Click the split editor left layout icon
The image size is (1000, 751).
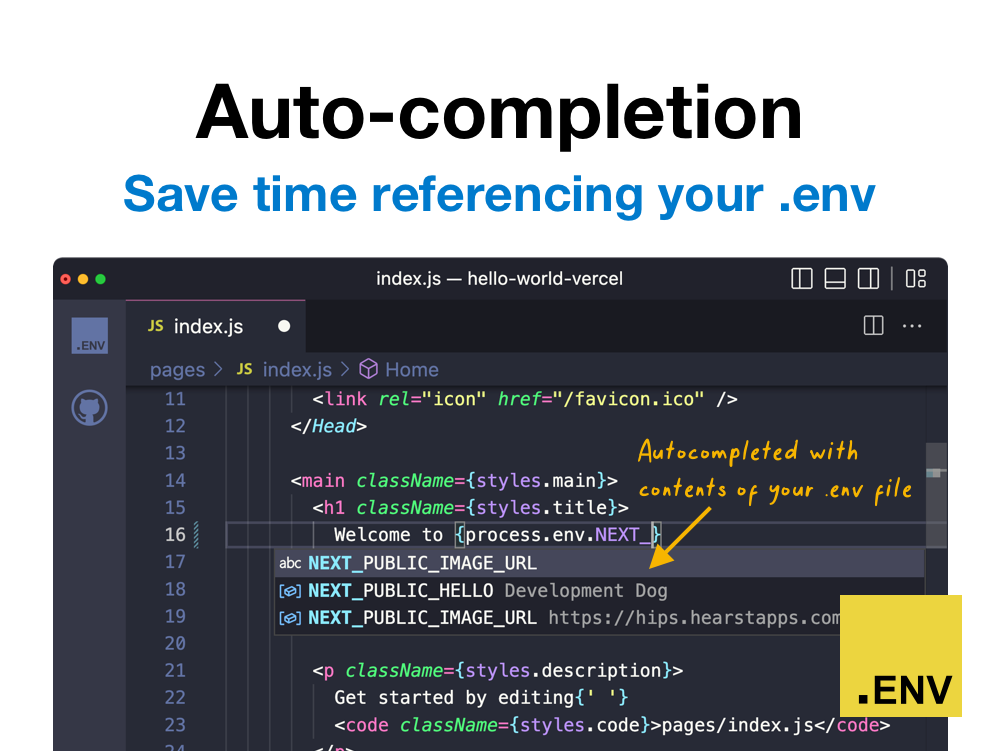(802, 279)
